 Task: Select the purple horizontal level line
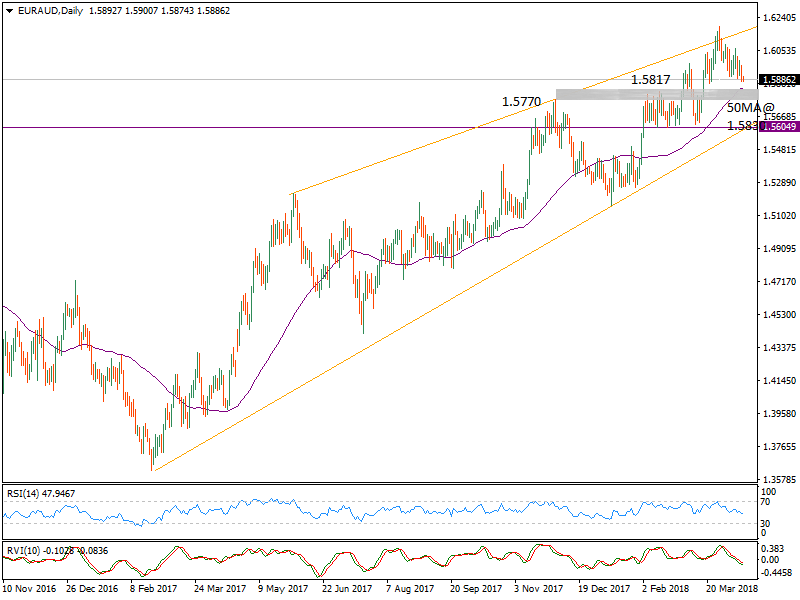(x=380, y=128)
